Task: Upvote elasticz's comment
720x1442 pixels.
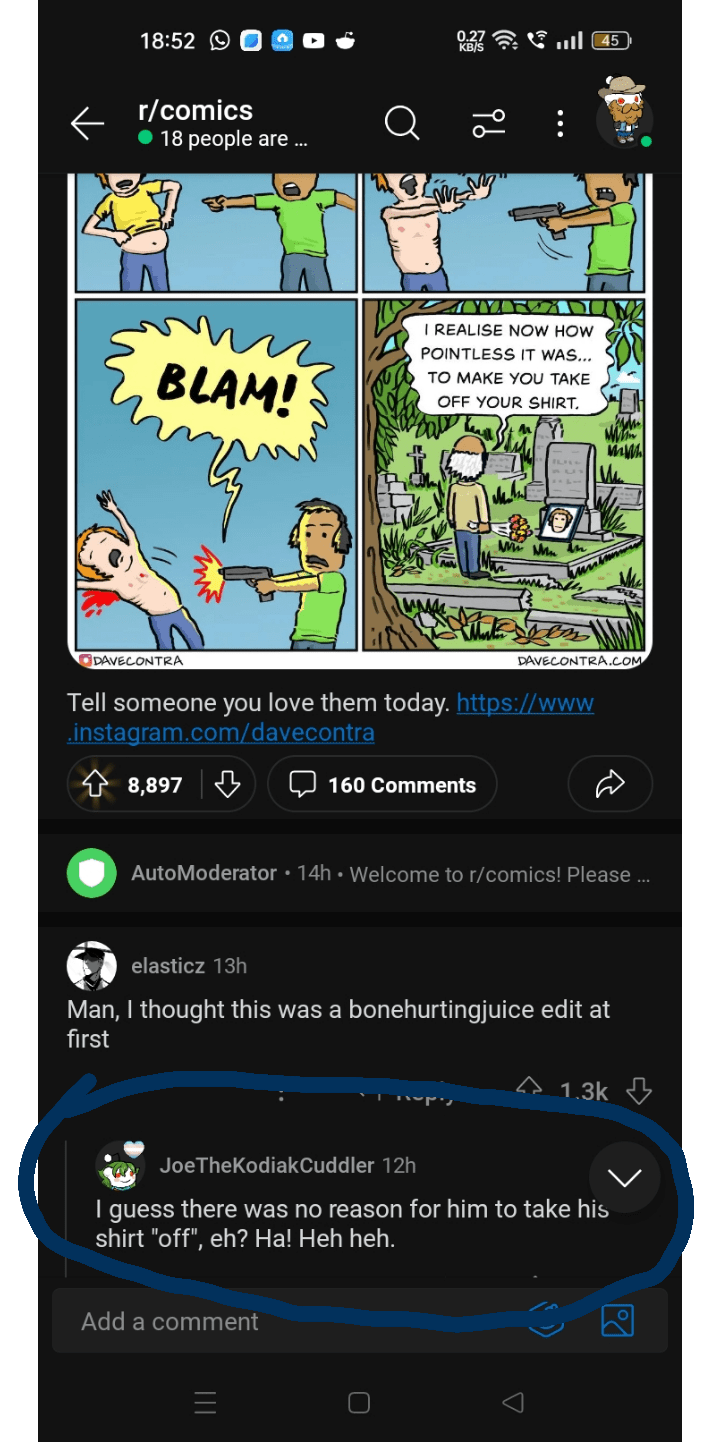Action: (529, 1091)
